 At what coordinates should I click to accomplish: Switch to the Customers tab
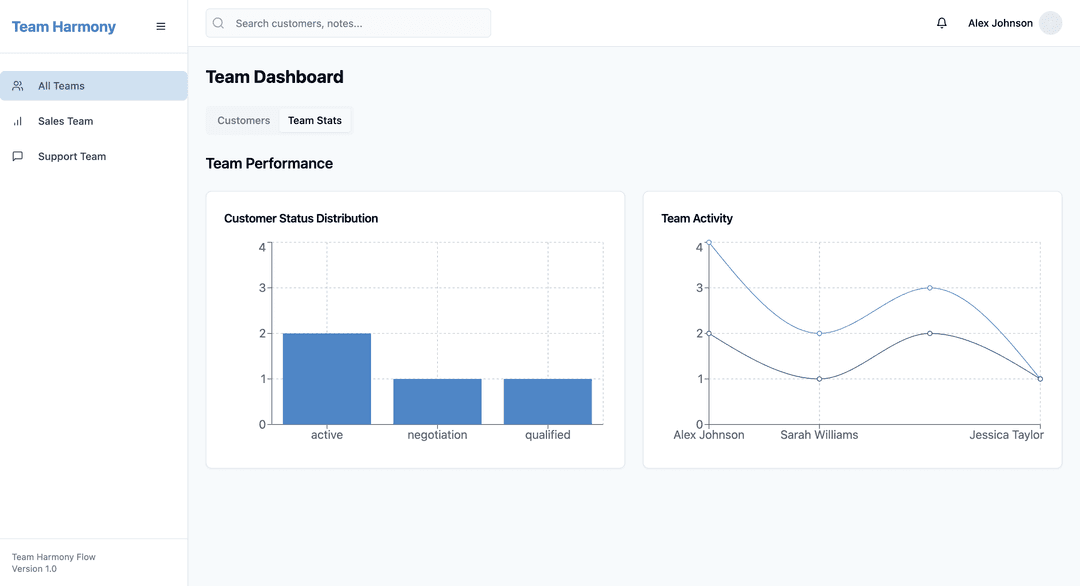pos(243,120)
